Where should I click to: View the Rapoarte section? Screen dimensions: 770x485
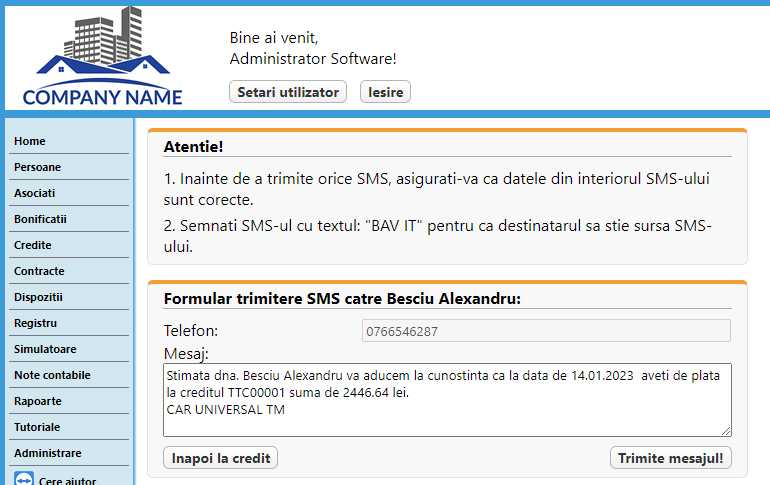(x=69, y=402)
